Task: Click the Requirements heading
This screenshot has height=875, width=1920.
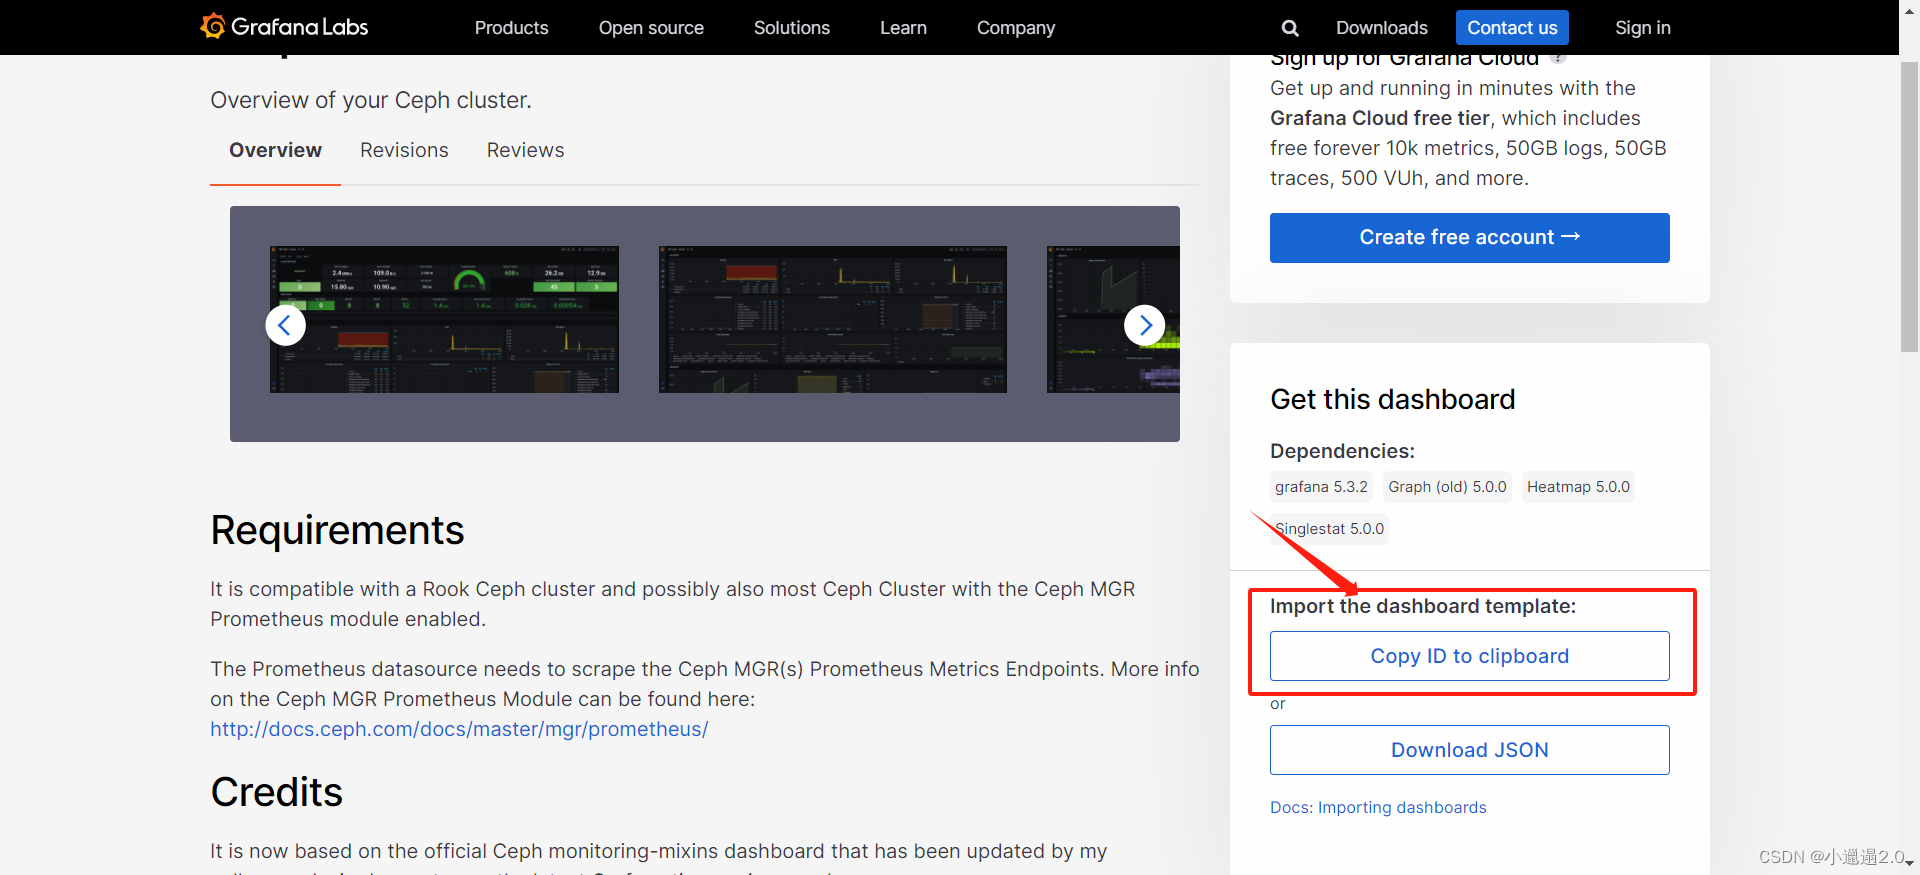Action: (x=337, y=530)
